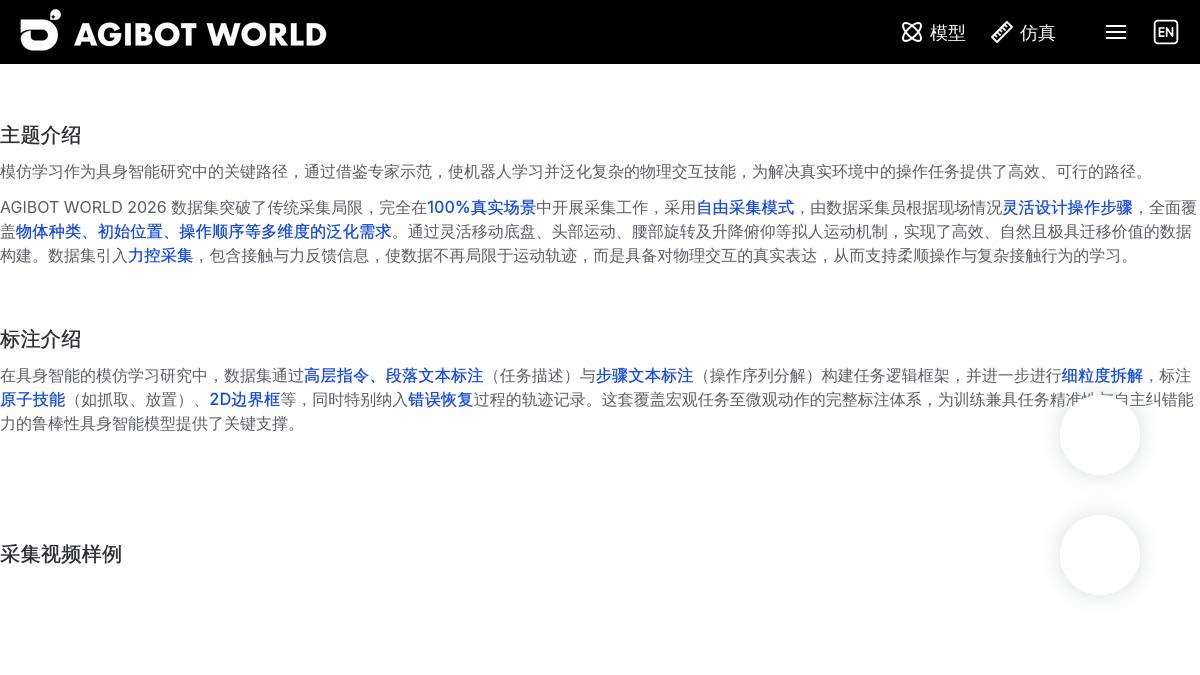The image size is (1200, 675).
Task: Switch language with the EN icon
Action: coord(1166,32)
